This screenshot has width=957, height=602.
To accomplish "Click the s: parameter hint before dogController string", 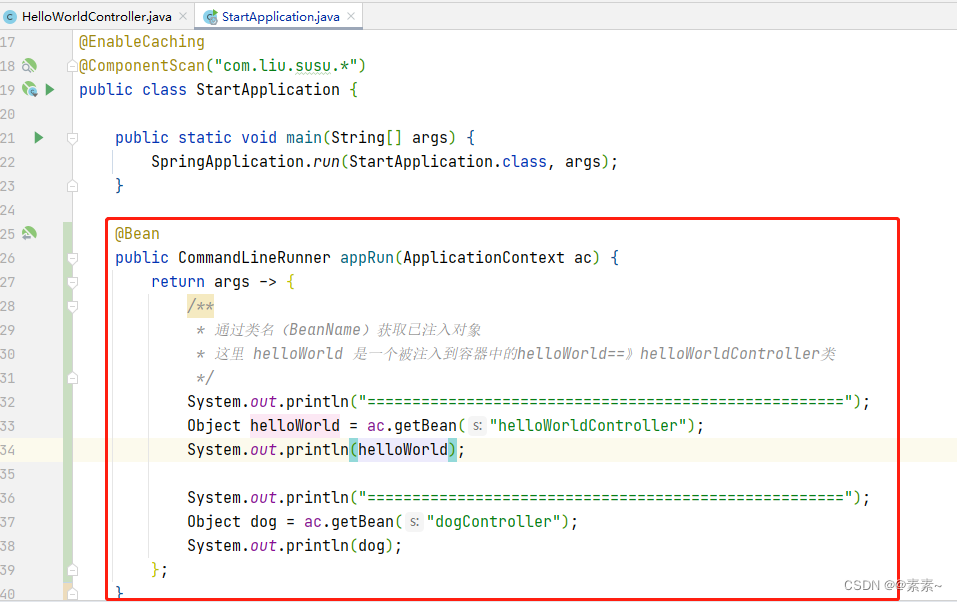I will 412,521.
